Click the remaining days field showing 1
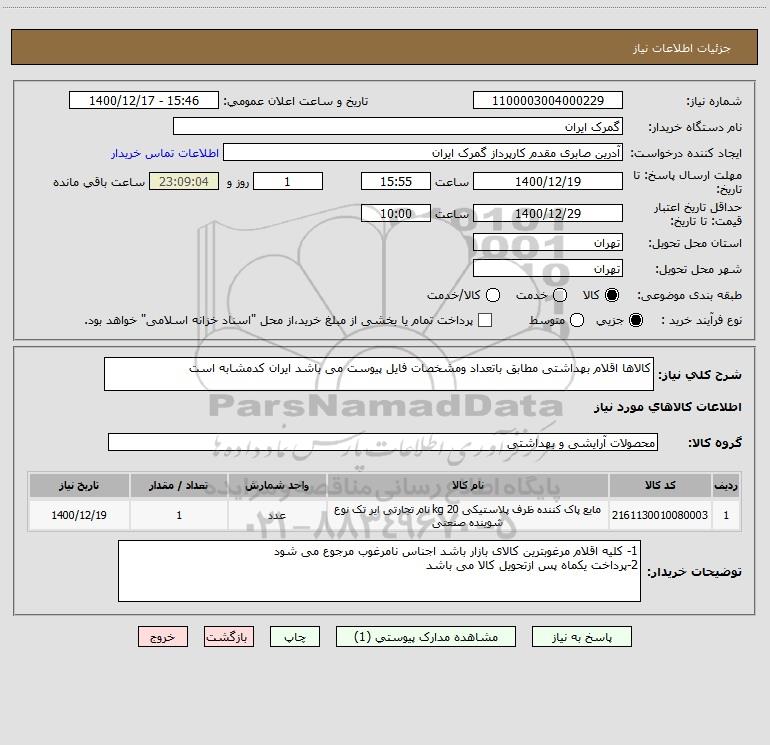The image size is (770, 745). click(288, 182)
